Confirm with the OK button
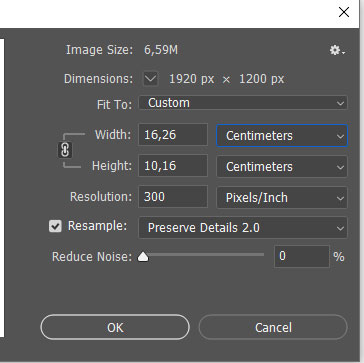 point(115,327)
